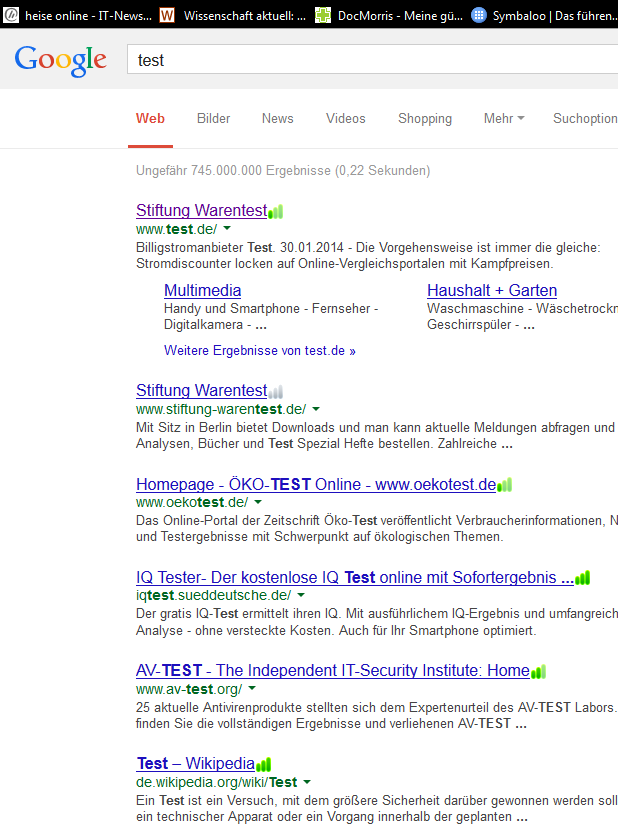
Task: Open AV-TEST Independent IT-Security Institute result
Action: (333, 671)
